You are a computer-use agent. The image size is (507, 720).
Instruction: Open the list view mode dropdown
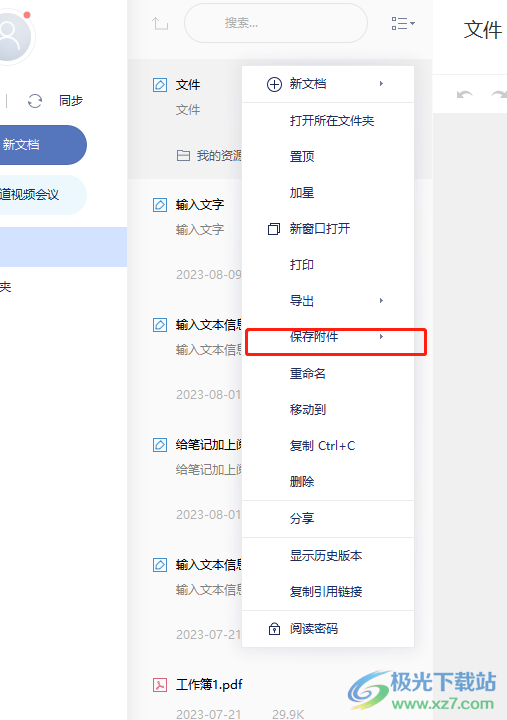(x=403, y=23)
